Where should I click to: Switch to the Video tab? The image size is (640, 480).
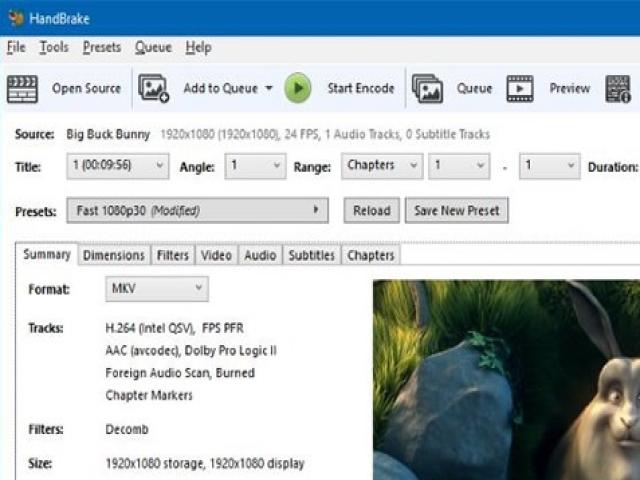coord(216,256)
